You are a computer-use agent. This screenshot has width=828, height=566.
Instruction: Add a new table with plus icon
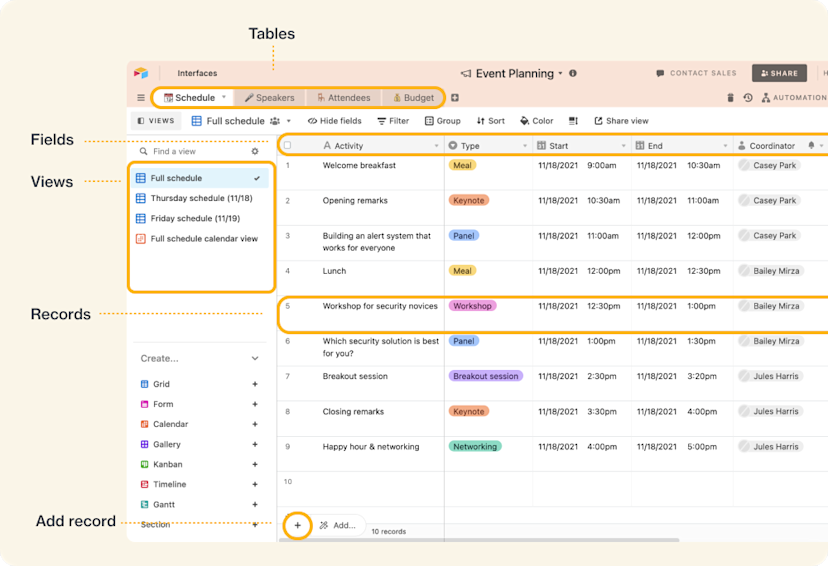click(x=455, y=98)
